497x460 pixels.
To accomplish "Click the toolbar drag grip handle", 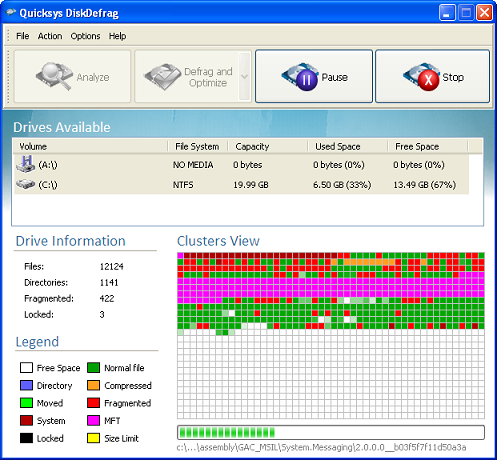I will [x=9, y=76].
